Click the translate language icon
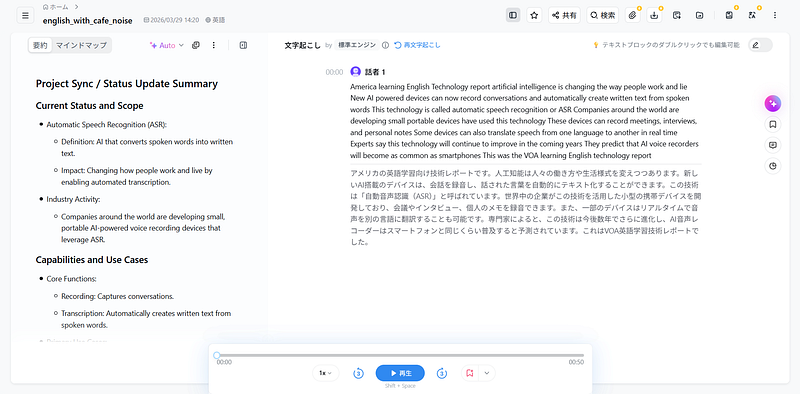The height and width of the screenshot is (394, 800). [752, 15]
